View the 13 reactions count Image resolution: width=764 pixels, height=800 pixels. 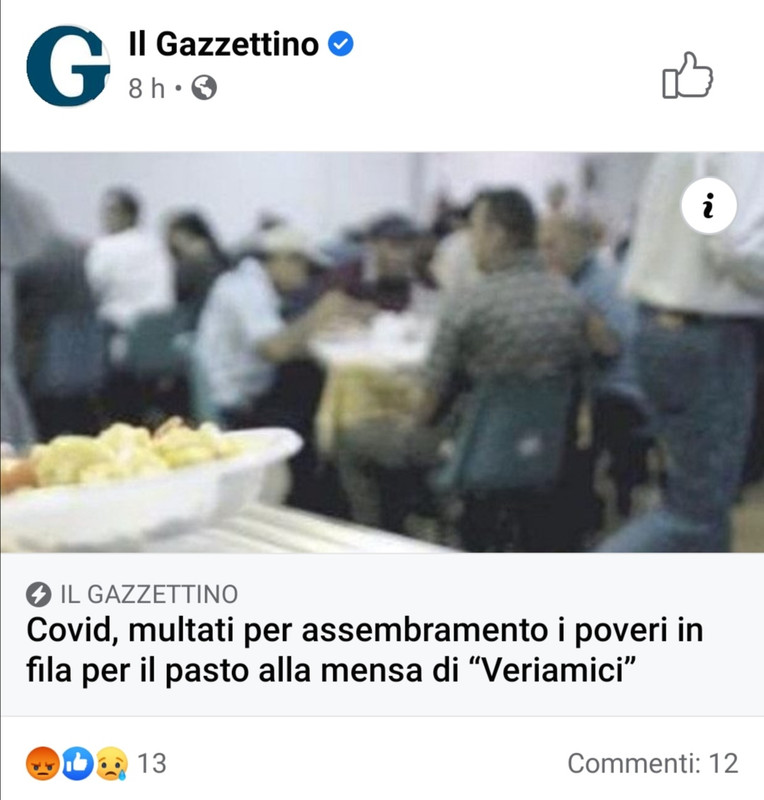pos(152,763)
